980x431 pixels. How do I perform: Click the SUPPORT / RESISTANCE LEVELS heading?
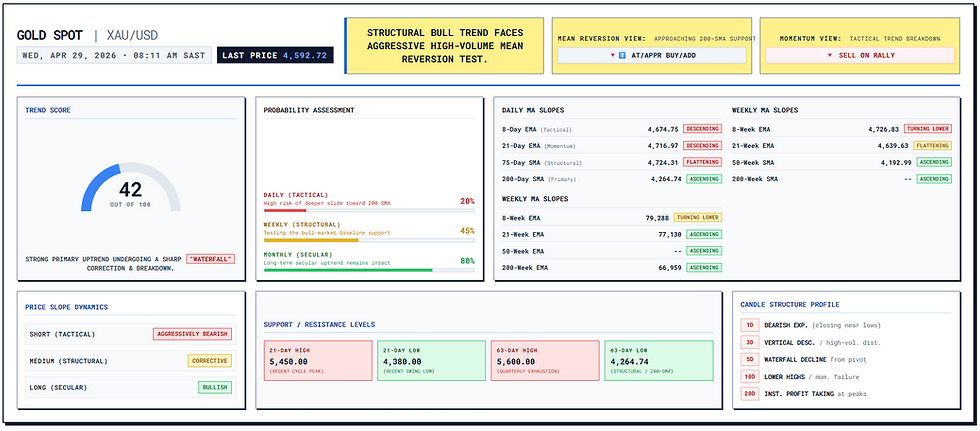click(x=319, y=325)
